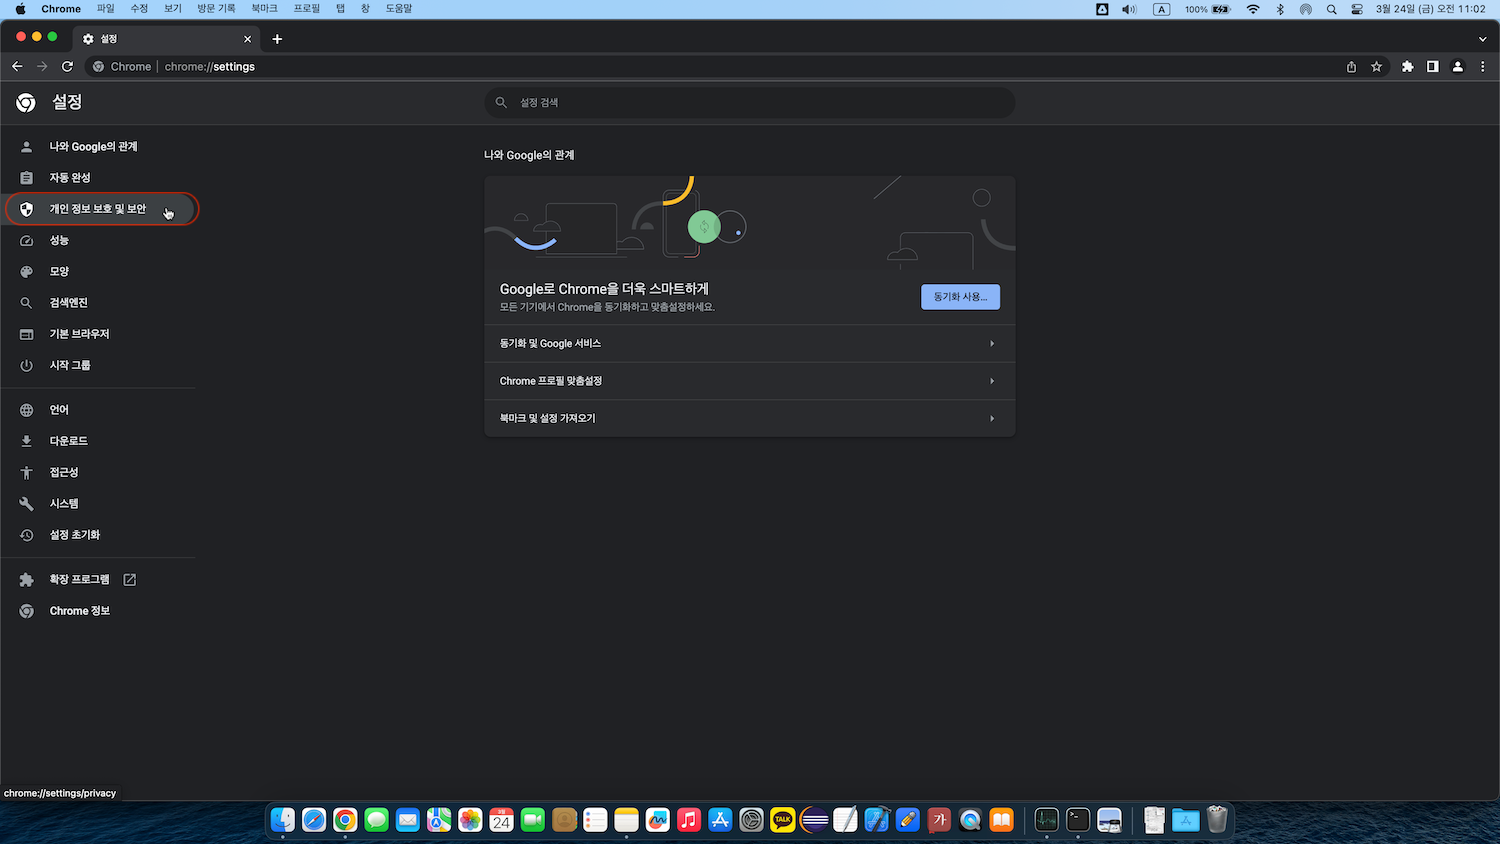Close the 설정 tab

coord(248,39)
